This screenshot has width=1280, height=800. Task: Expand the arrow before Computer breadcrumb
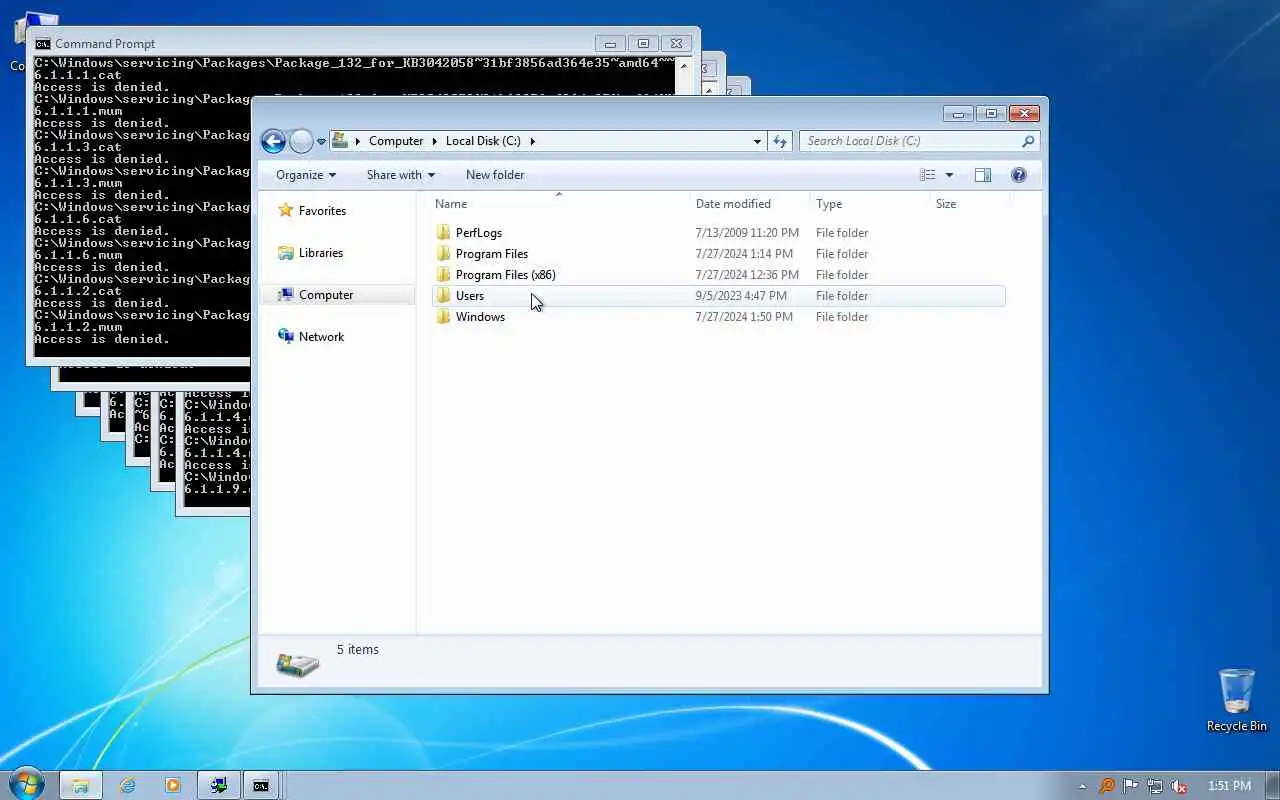(358, 141)
